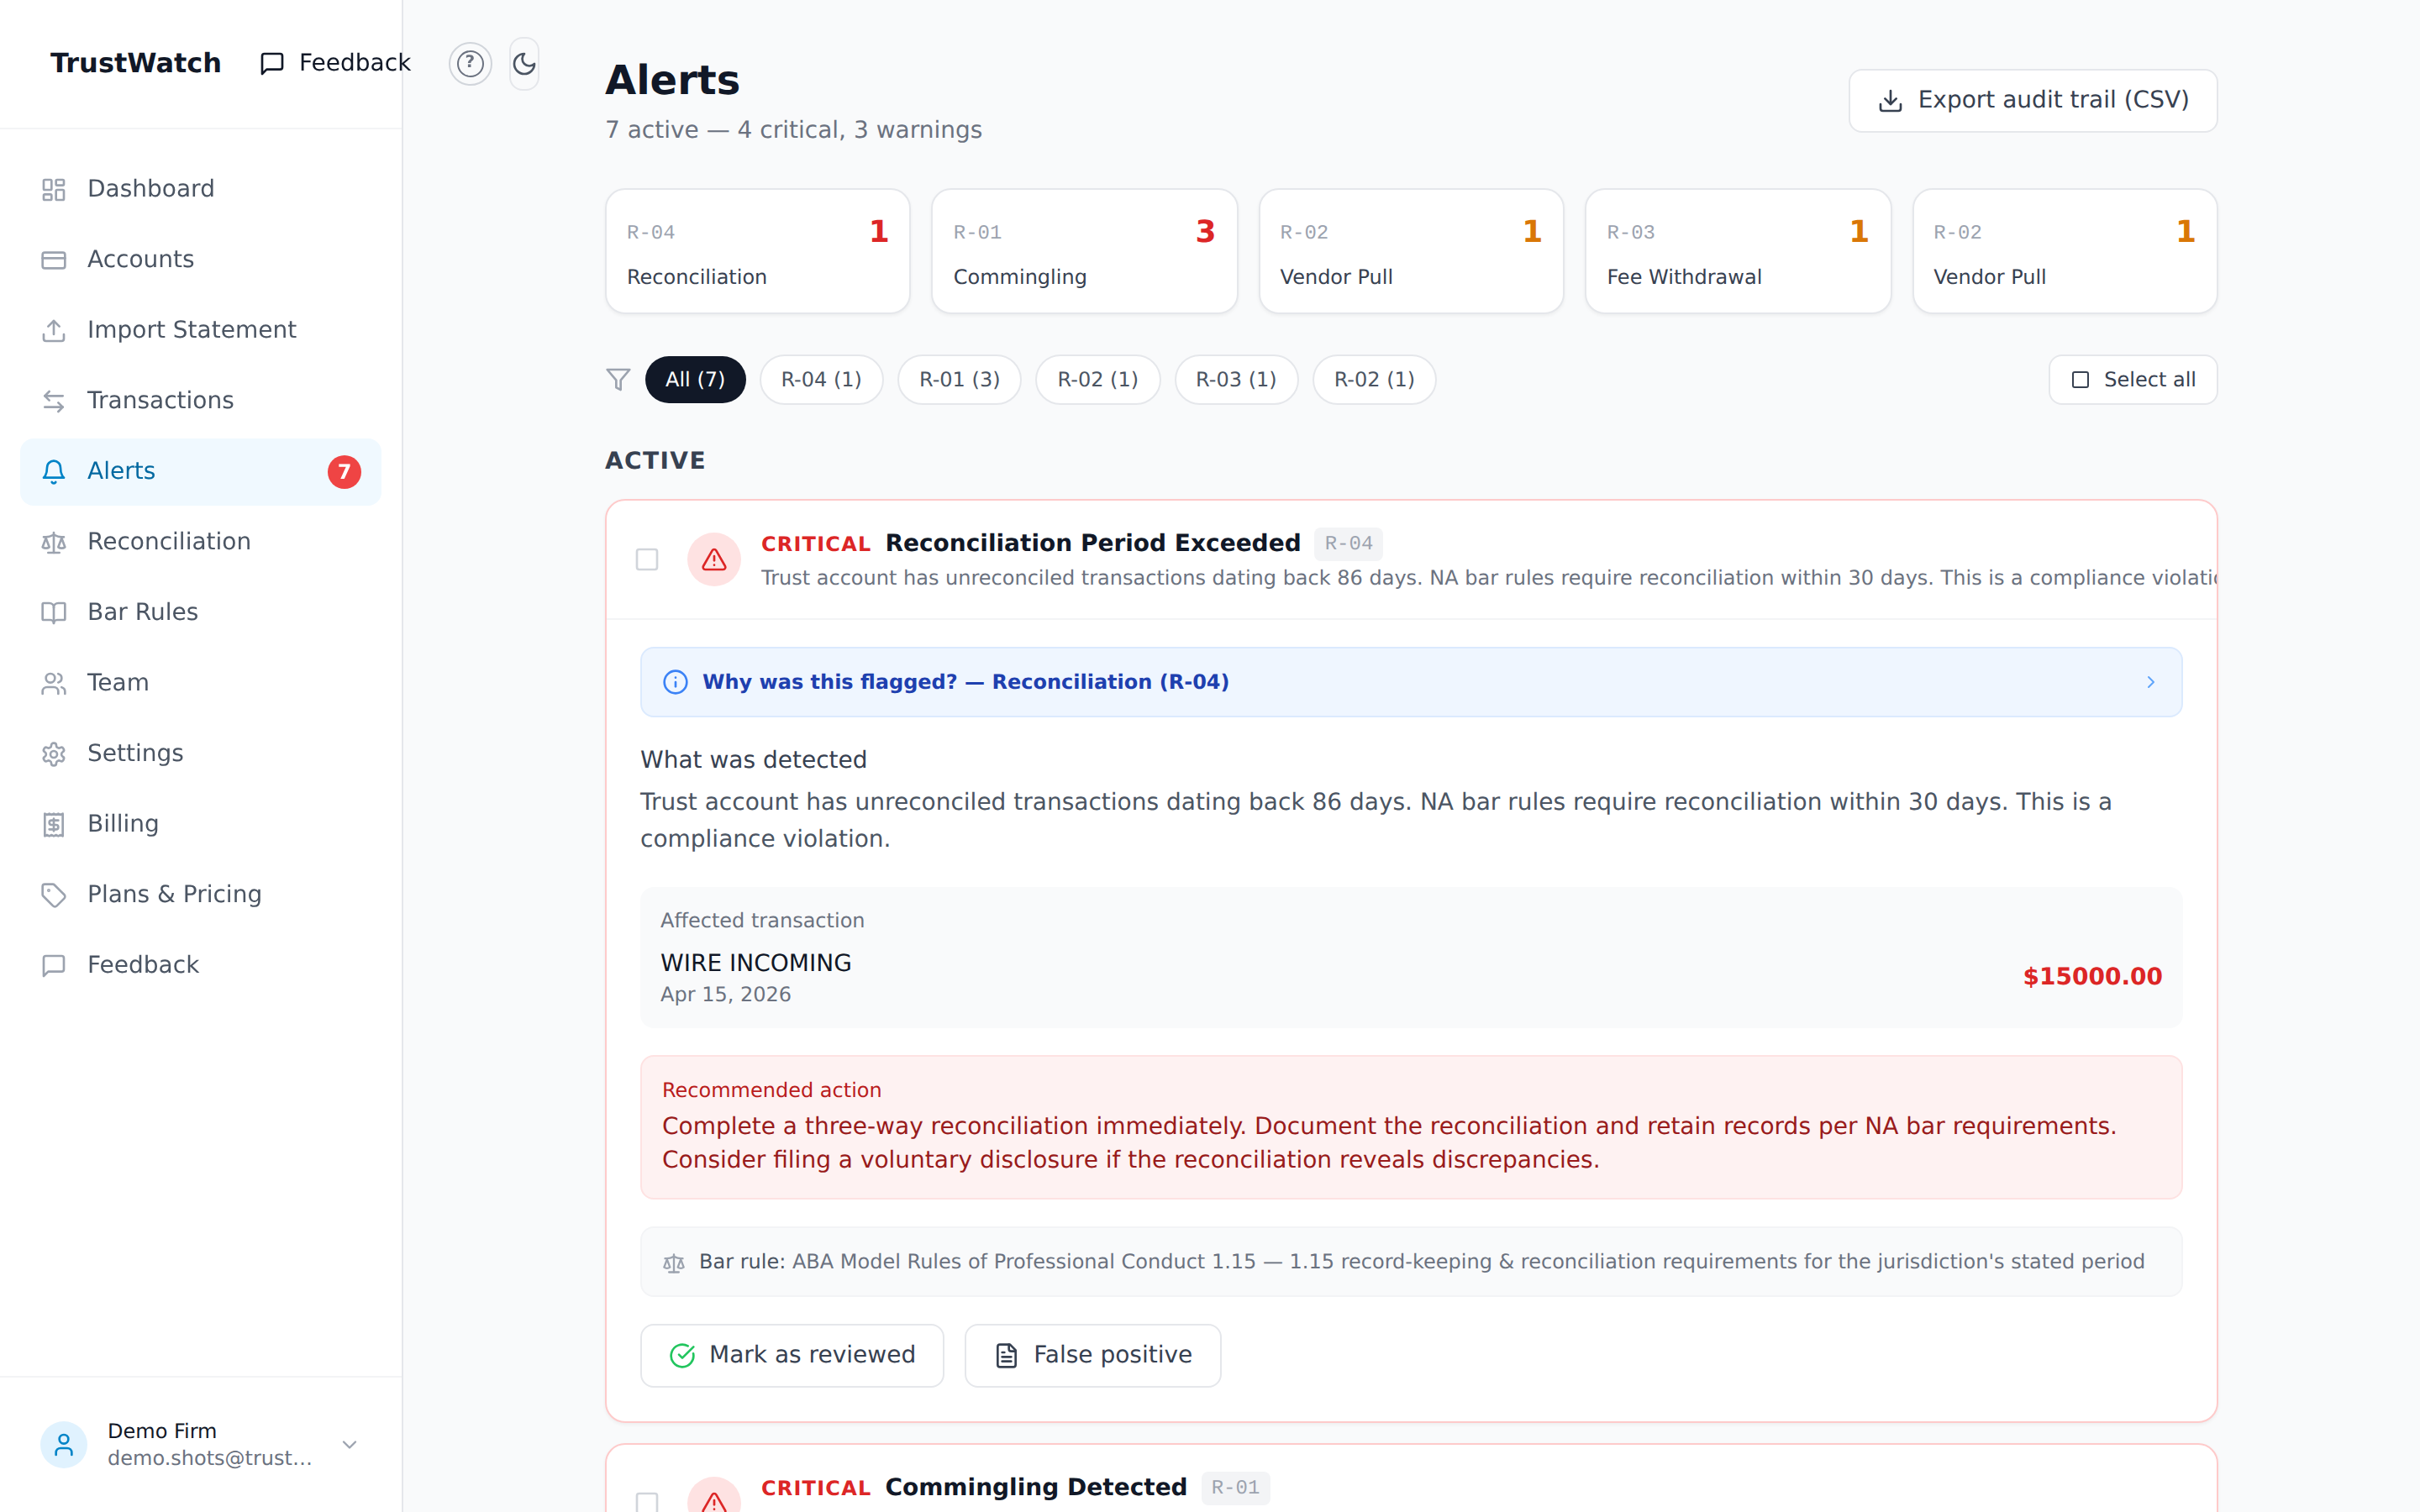Click the Feedback speech bubble icon in header
The width and height of the screenshot is (2420, 1512).
(272, 64)
